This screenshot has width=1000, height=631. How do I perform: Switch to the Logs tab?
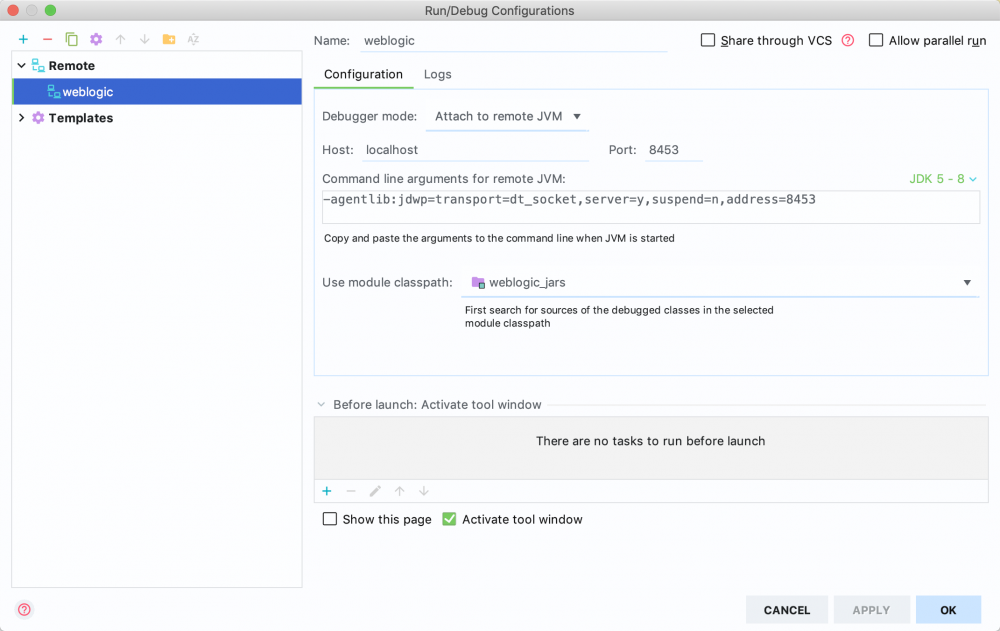(x=437, y=74)
